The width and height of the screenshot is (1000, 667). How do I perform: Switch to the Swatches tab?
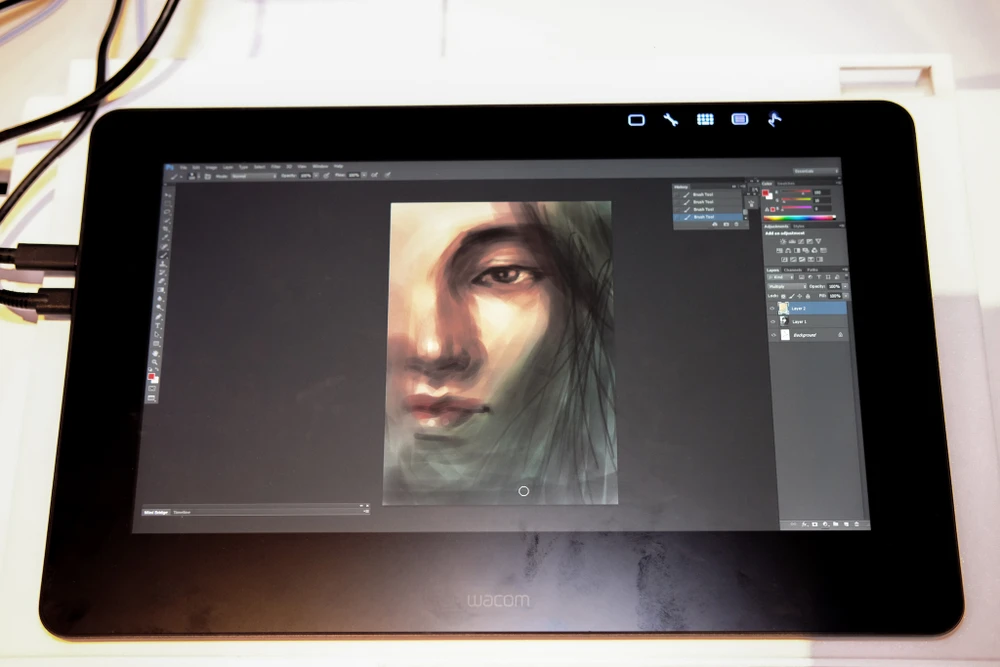pos(788,183)
